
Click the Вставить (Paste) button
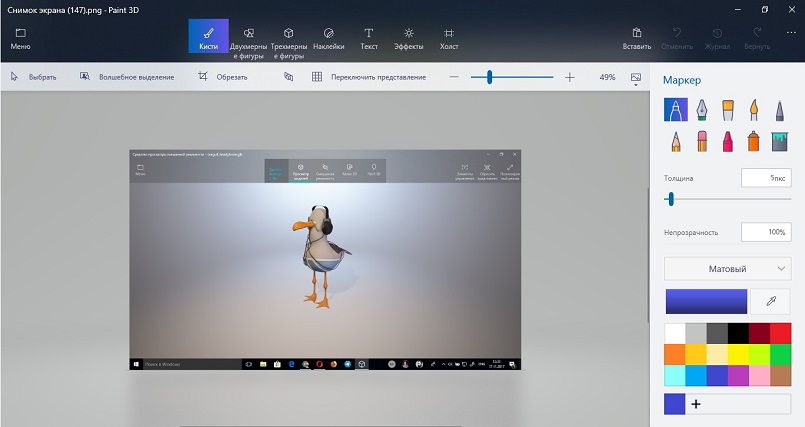pos(637,39)
